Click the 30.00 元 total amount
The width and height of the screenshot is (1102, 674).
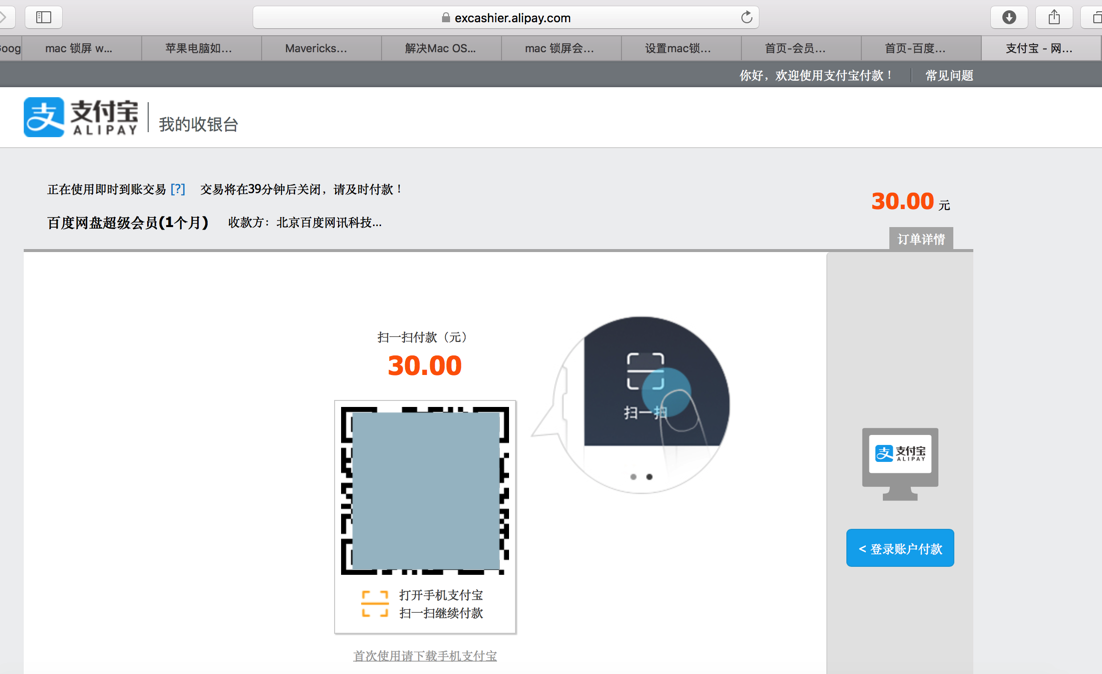911,202
